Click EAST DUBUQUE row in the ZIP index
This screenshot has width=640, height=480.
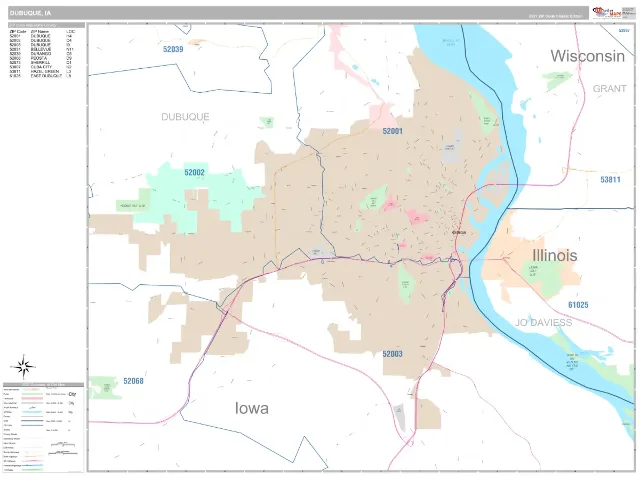click(x=42, y=76)
